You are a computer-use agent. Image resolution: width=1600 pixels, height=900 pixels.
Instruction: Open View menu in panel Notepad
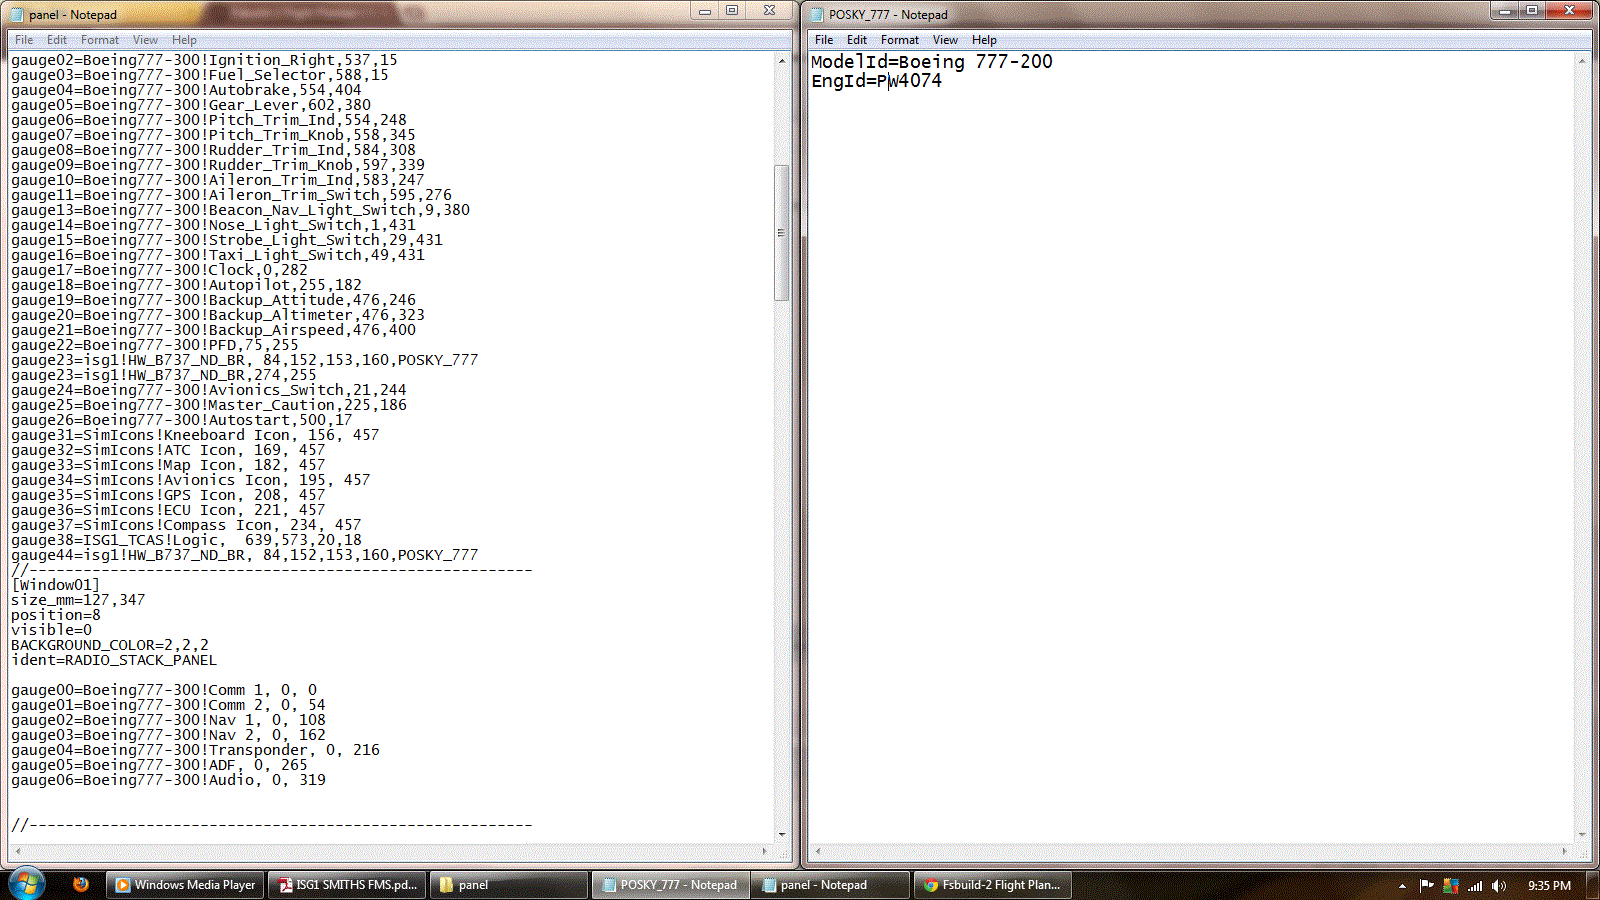pyautogui.click(x=145, y=40)
